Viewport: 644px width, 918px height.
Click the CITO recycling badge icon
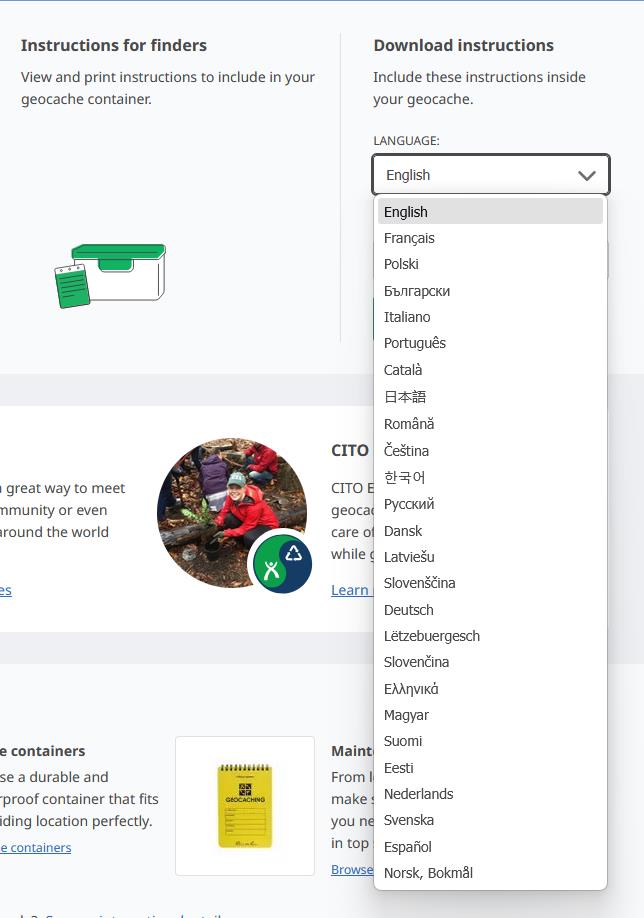[282, 563]
